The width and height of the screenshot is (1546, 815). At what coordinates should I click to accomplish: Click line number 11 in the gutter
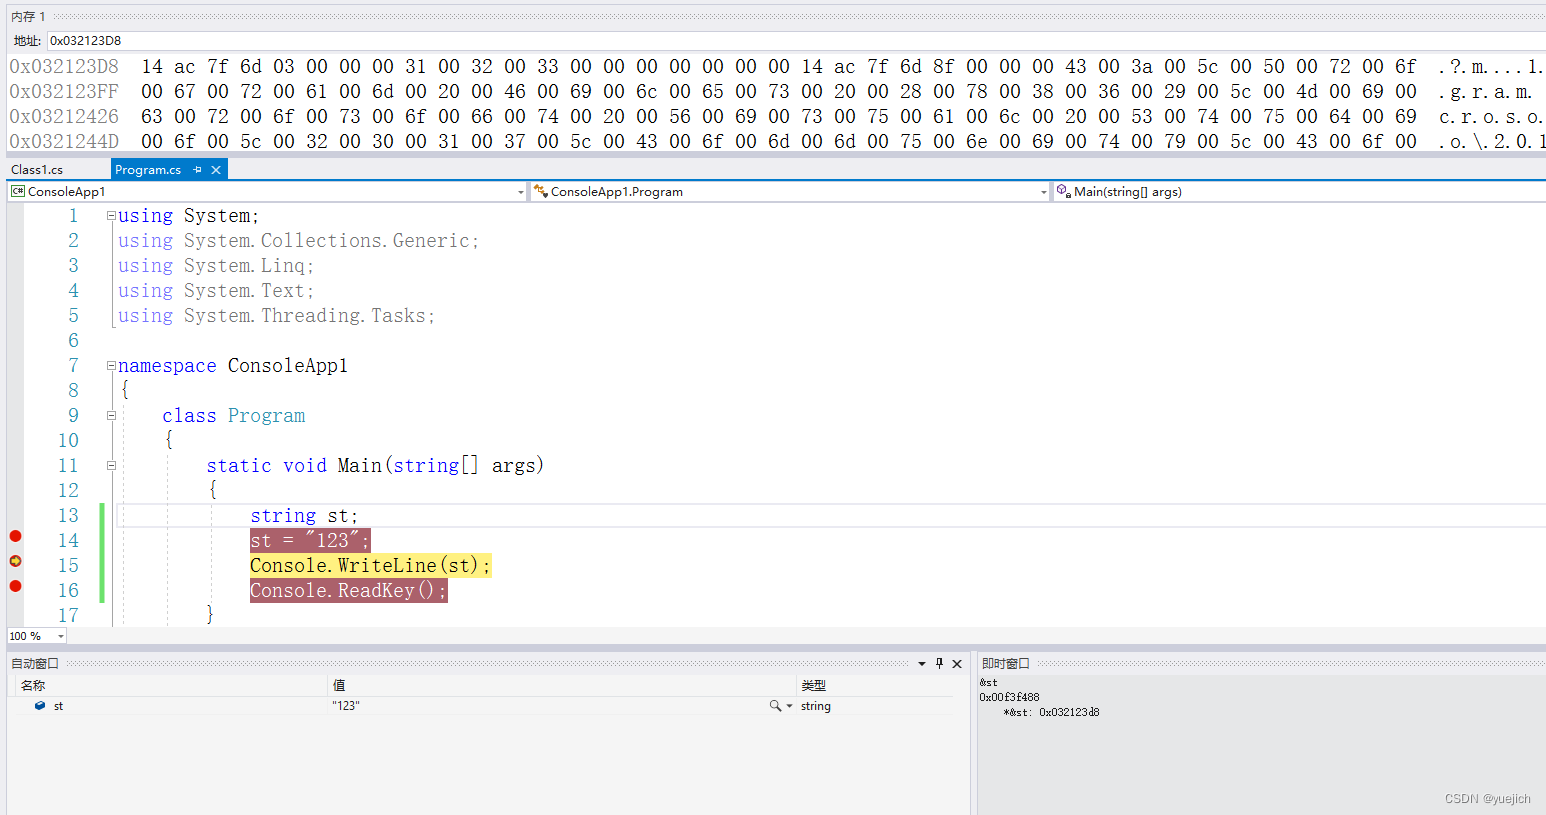[68, 466]
